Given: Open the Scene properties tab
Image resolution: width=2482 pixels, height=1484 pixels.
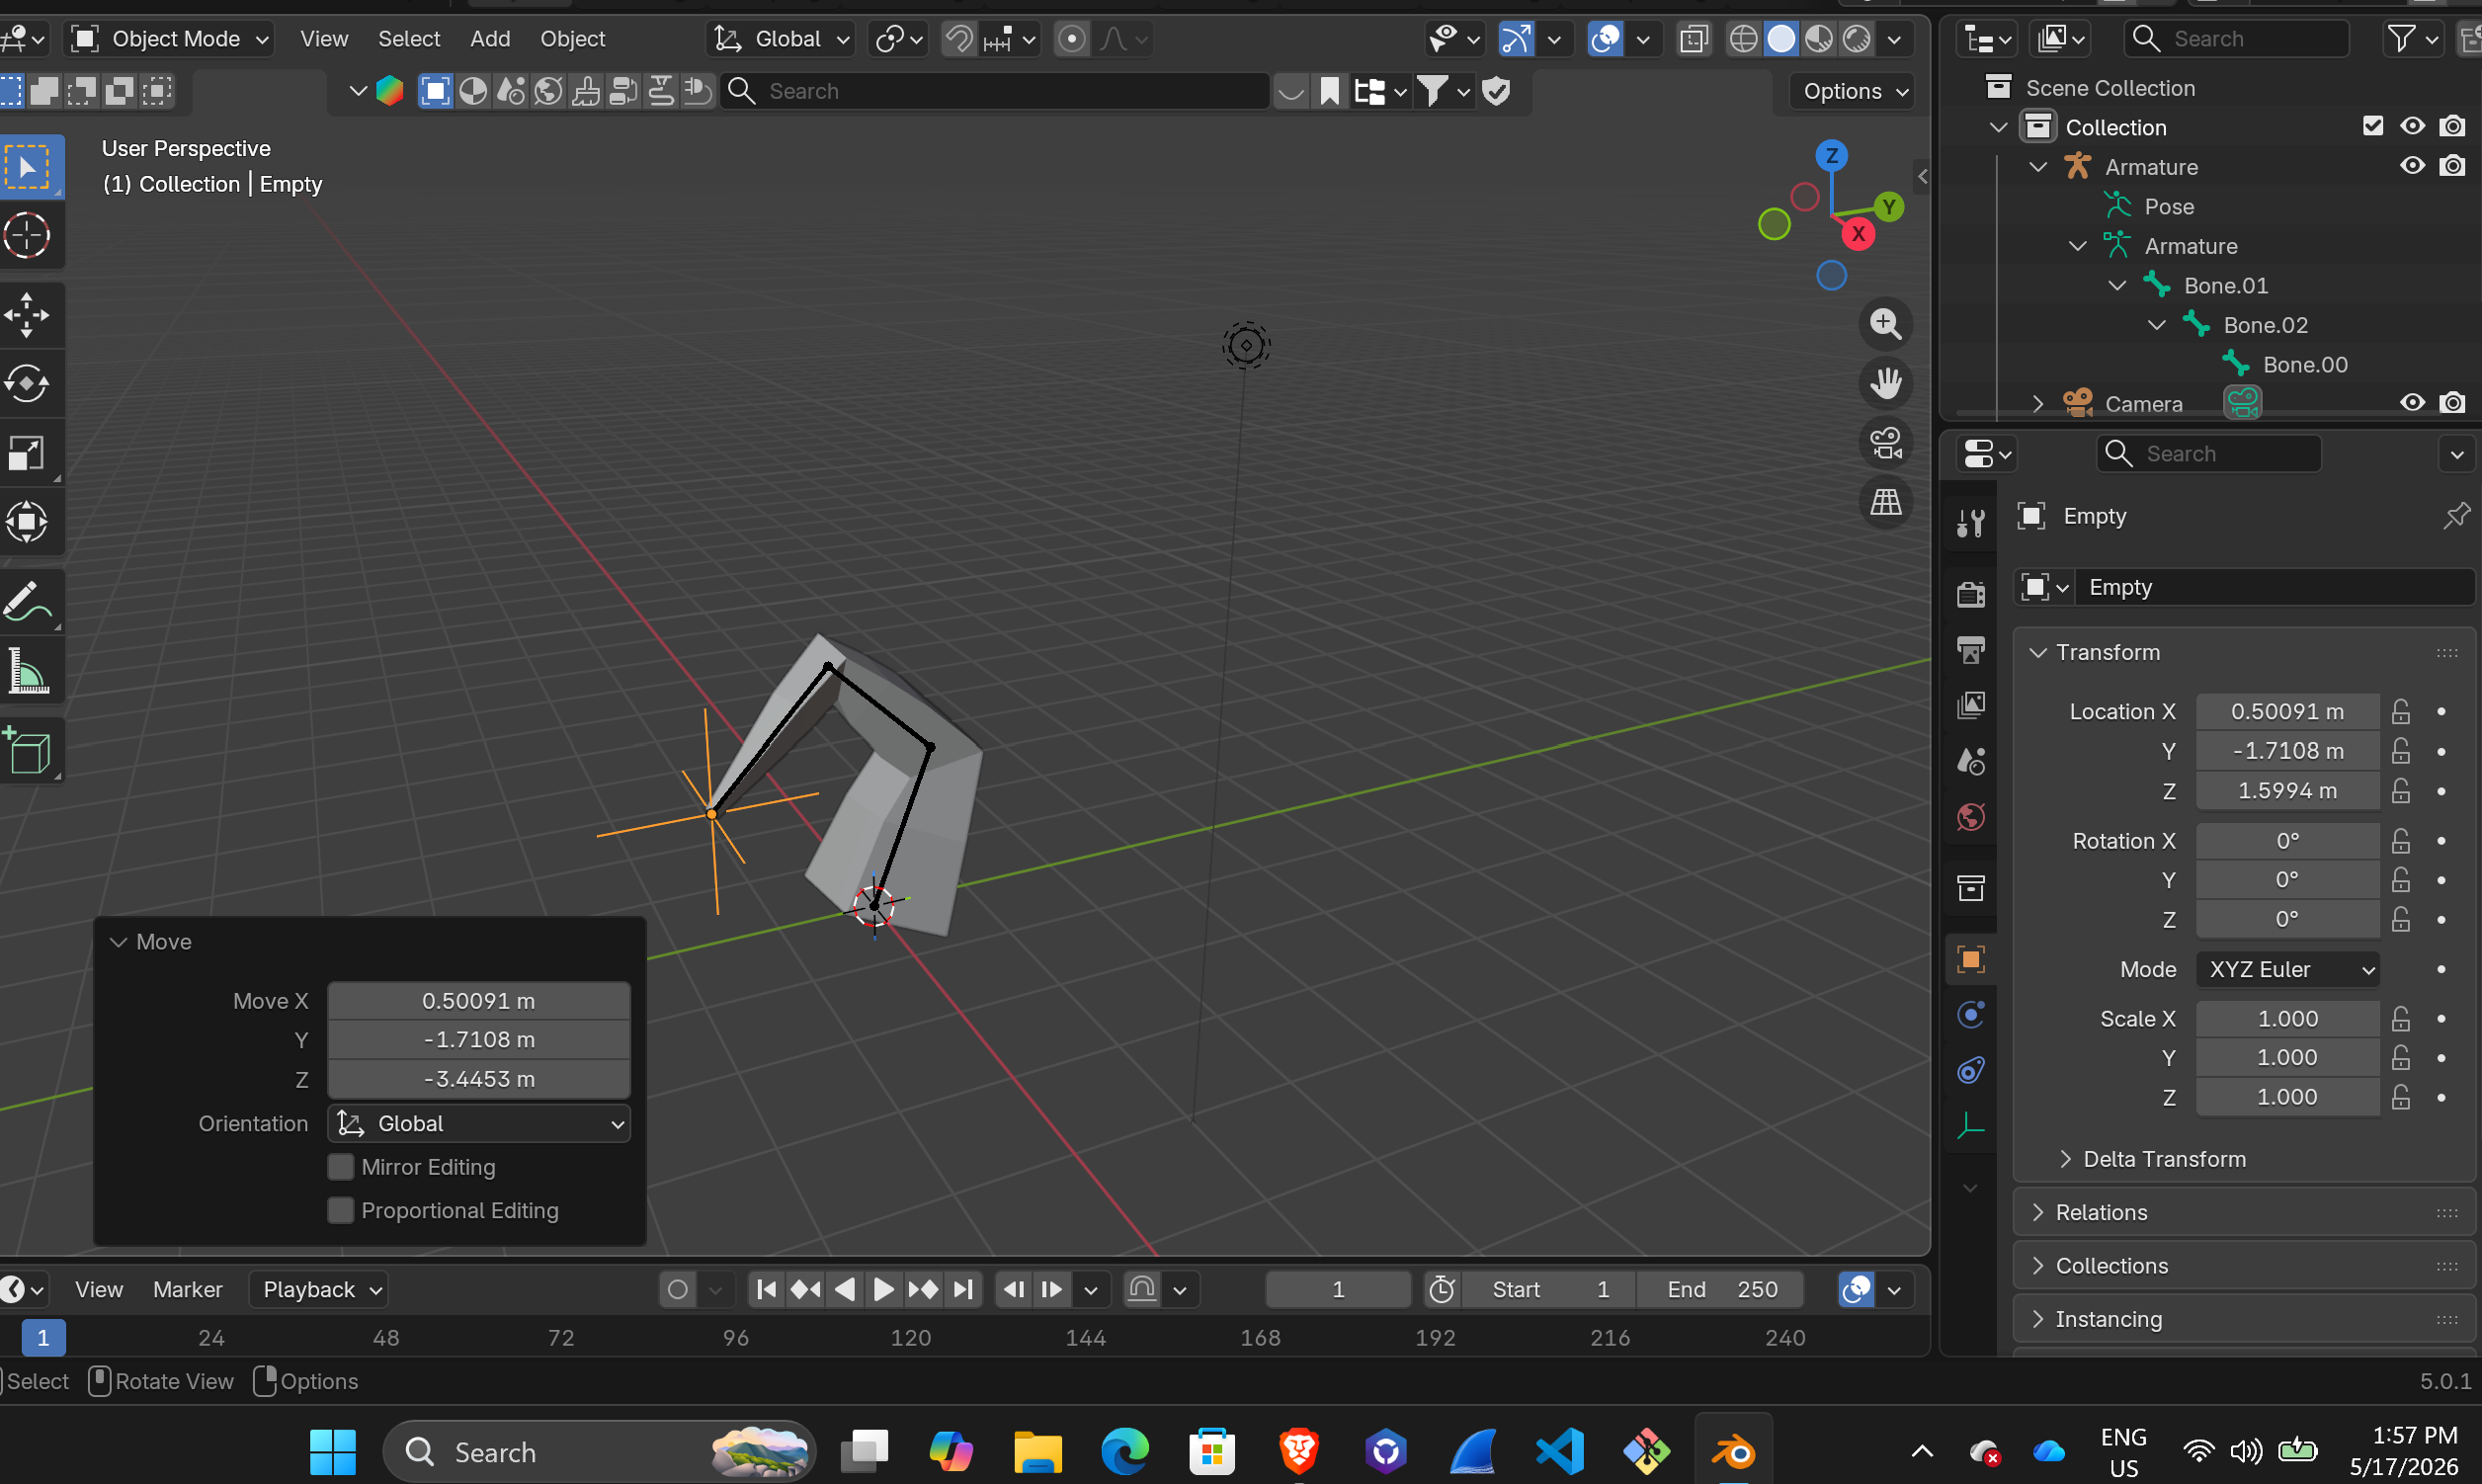Looking at the screenshot, I should [x=1970, y=761].
